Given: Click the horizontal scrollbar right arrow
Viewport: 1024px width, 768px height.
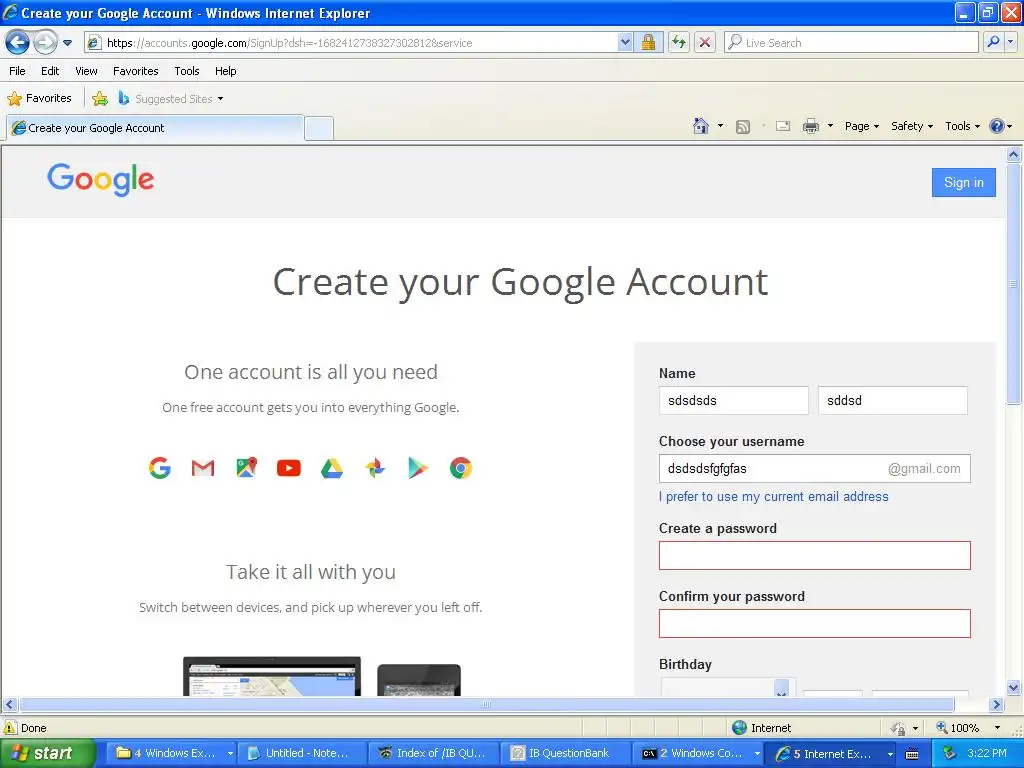Looking at the screenshot, I should tap(996, 705).
